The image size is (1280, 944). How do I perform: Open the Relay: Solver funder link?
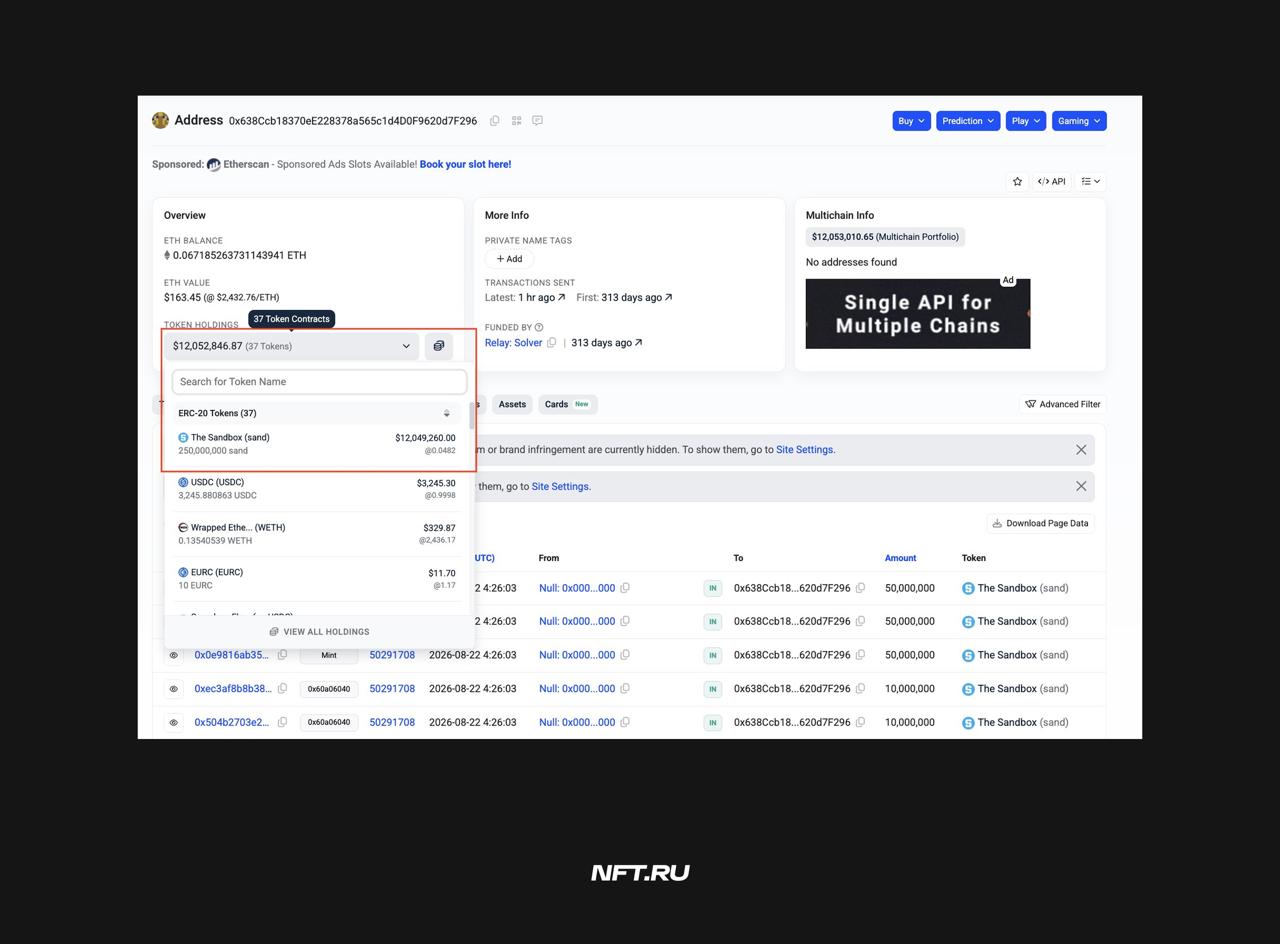513,343
